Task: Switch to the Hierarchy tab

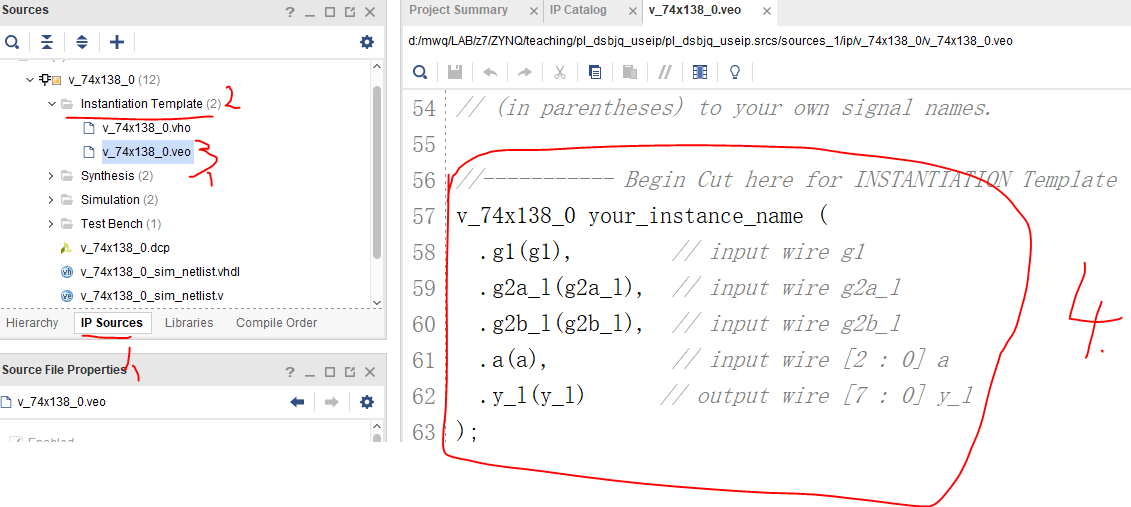Action: click(x=32, y=322)
